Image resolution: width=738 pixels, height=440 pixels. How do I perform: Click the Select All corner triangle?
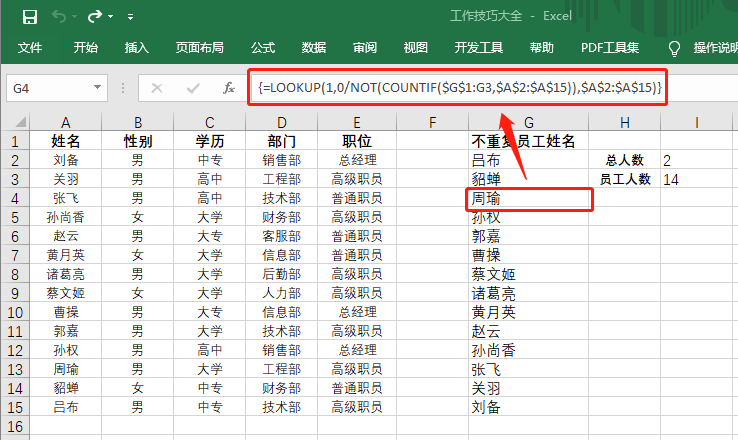[20, 122]
